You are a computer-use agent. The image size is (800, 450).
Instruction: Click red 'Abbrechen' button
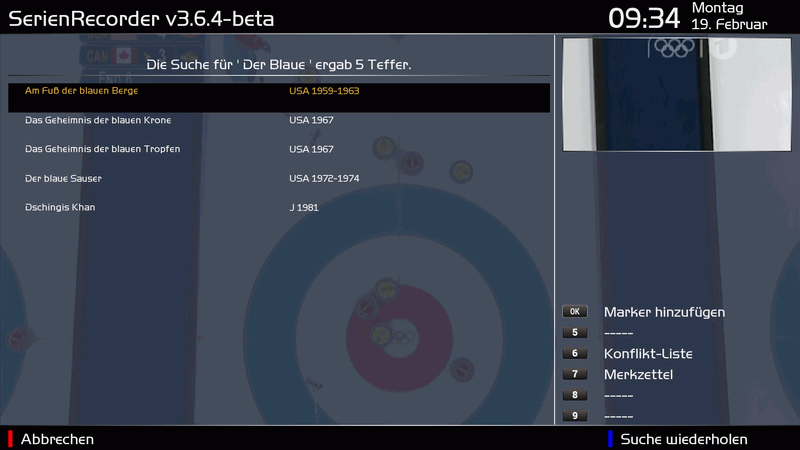(57, 439)
